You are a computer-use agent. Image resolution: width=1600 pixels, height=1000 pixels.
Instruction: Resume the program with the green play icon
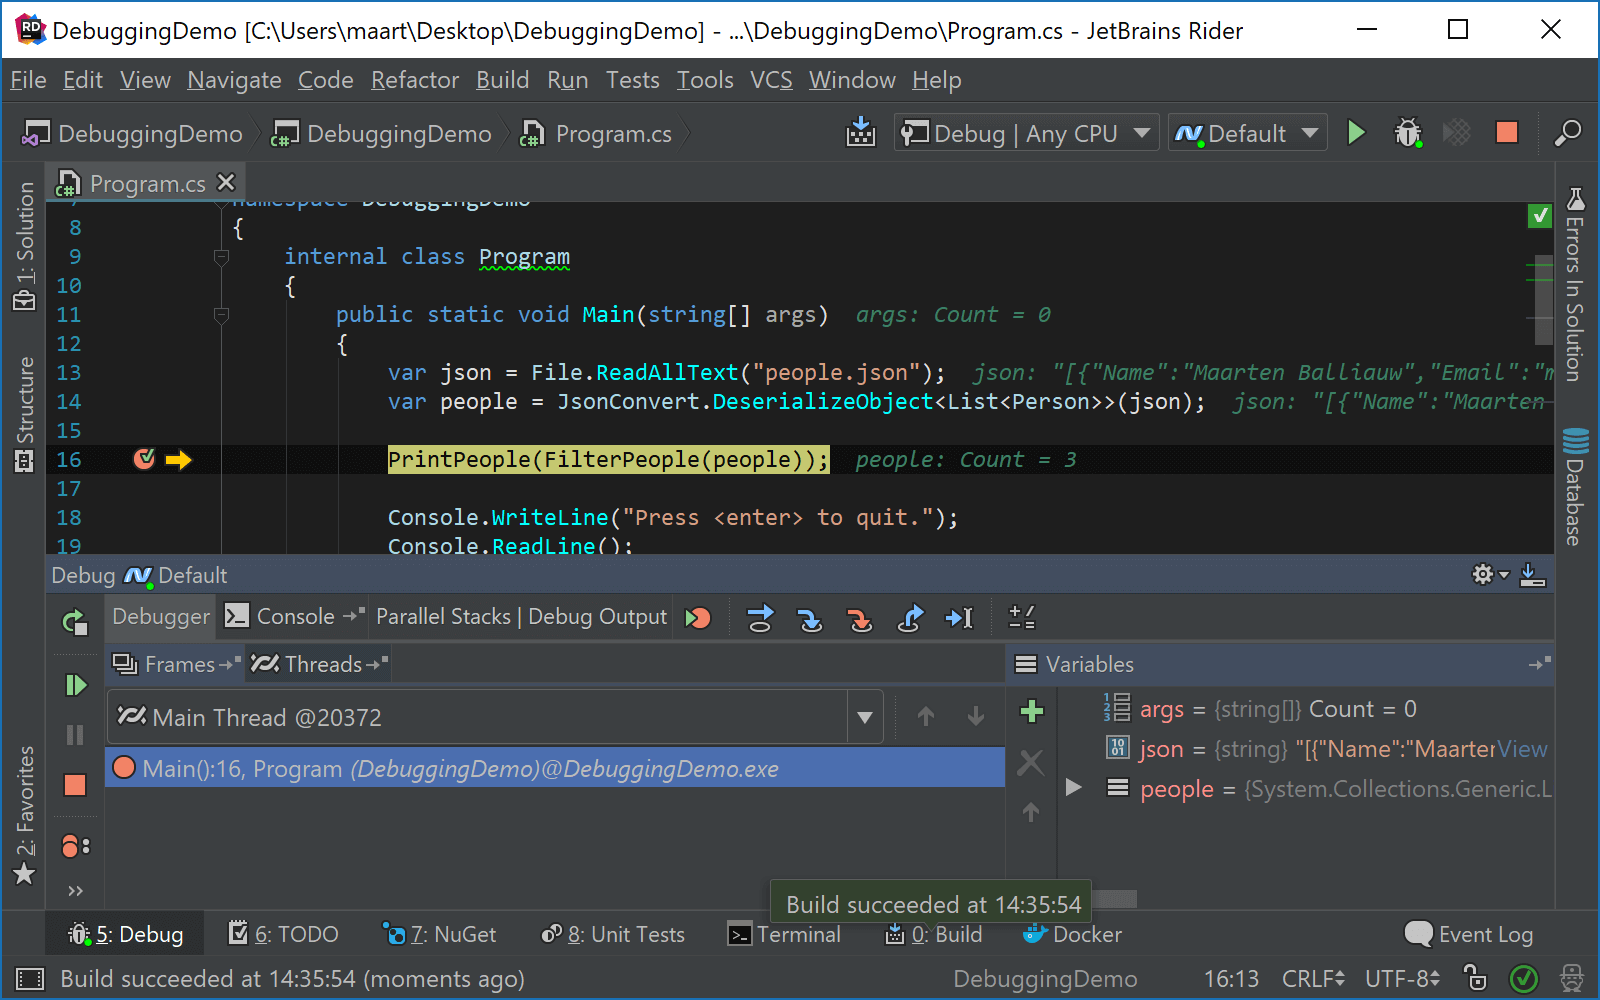75,685
